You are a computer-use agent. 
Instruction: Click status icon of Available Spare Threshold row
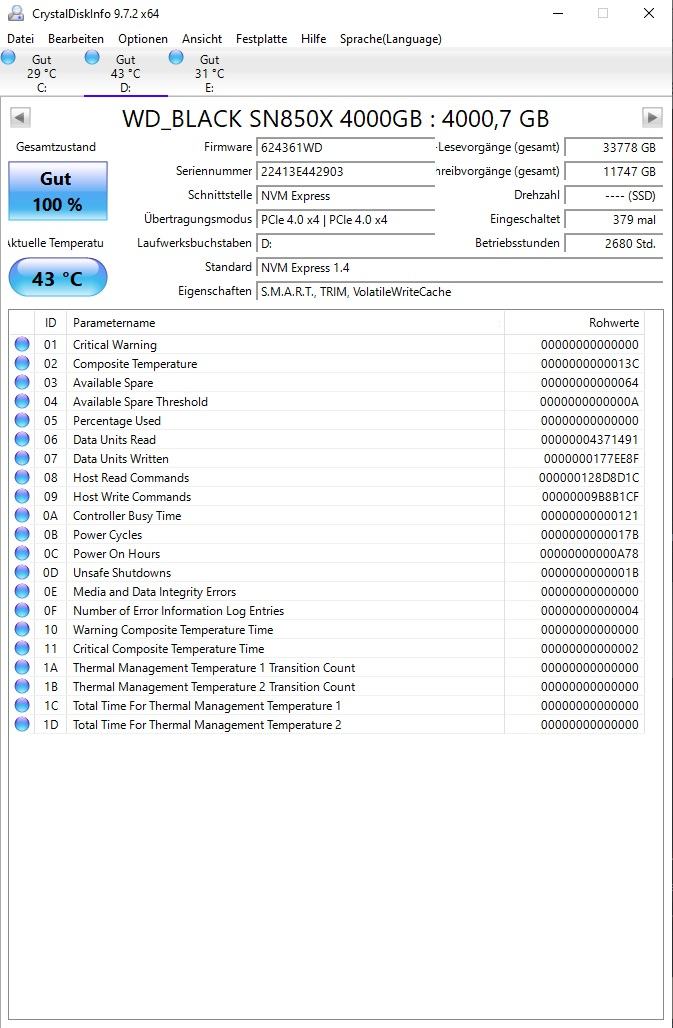[x=22, y=401]
